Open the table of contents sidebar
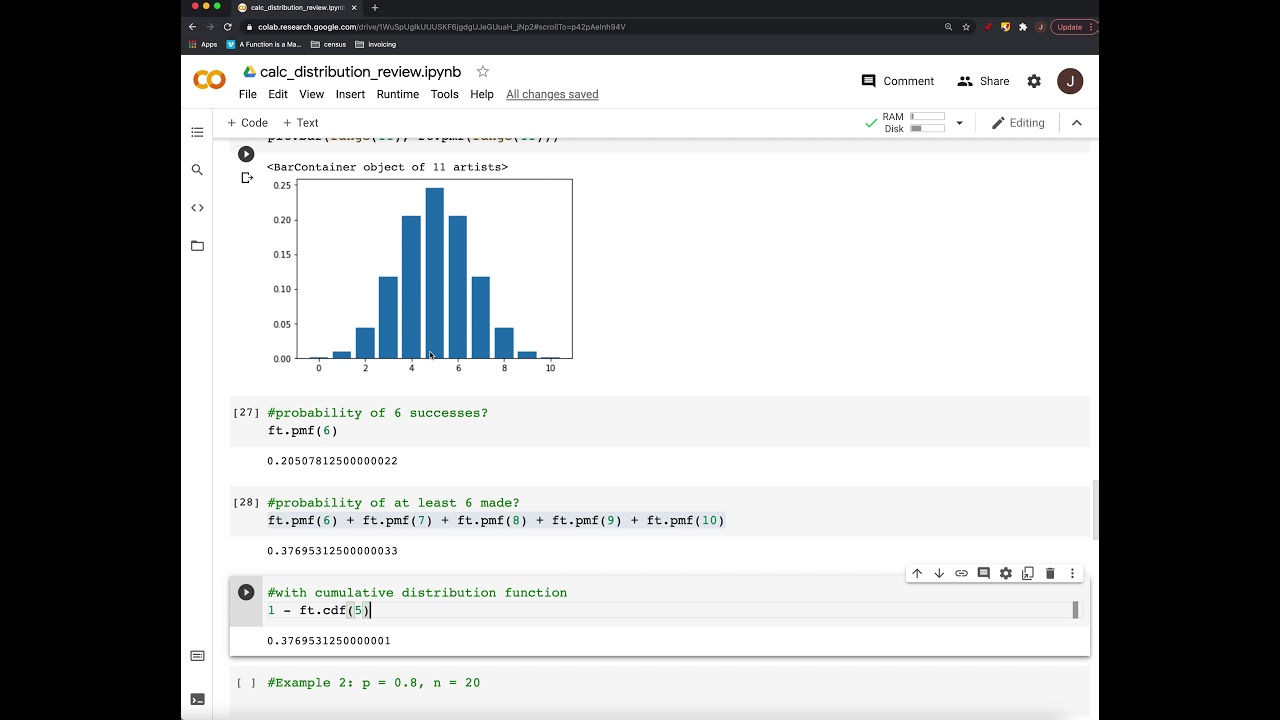Viewport: 1280px width, 720px height. pyautogui.click(x=197, y=132)
